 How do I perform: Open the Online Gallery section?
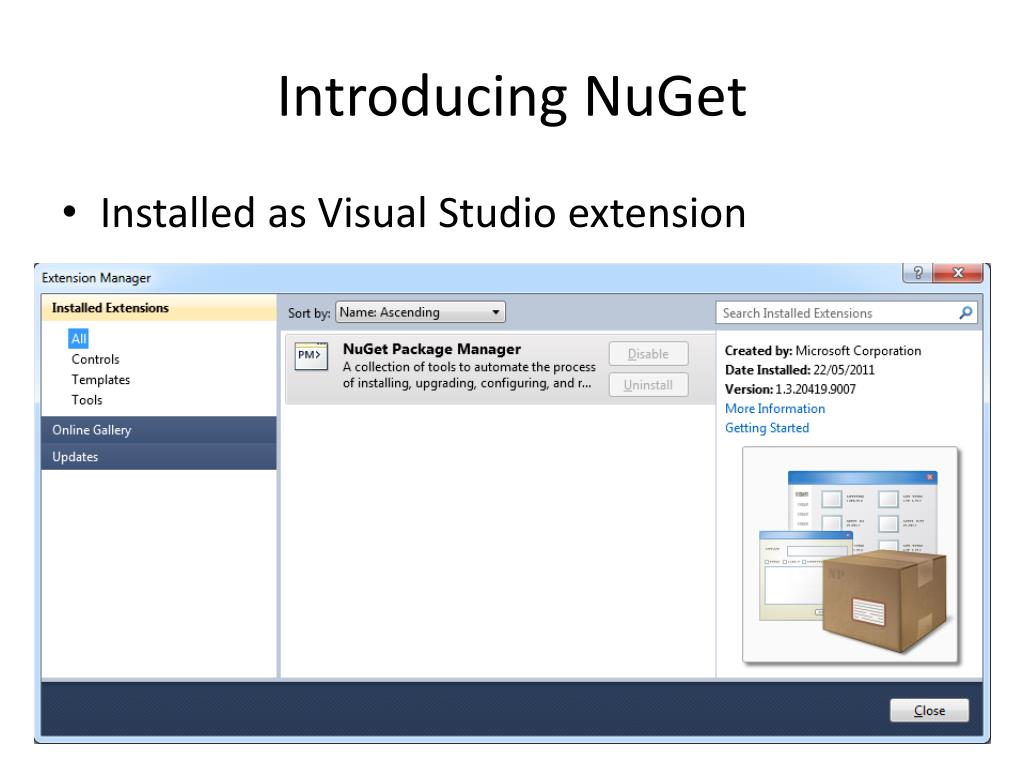pyautogui.click(x=159, y=430)
